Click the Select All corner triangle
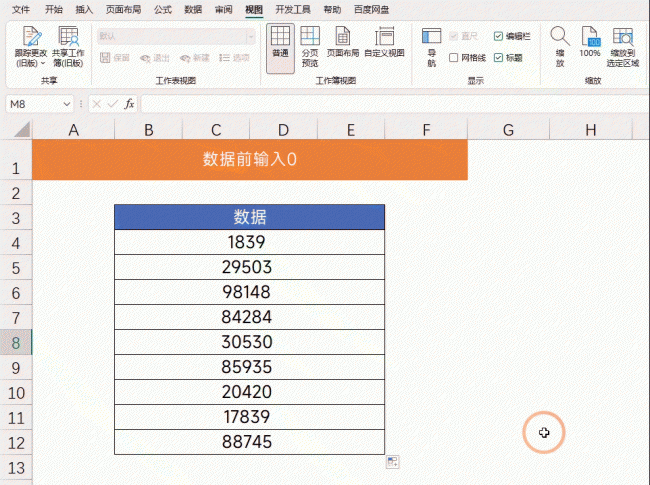 [x=23, y=129]
